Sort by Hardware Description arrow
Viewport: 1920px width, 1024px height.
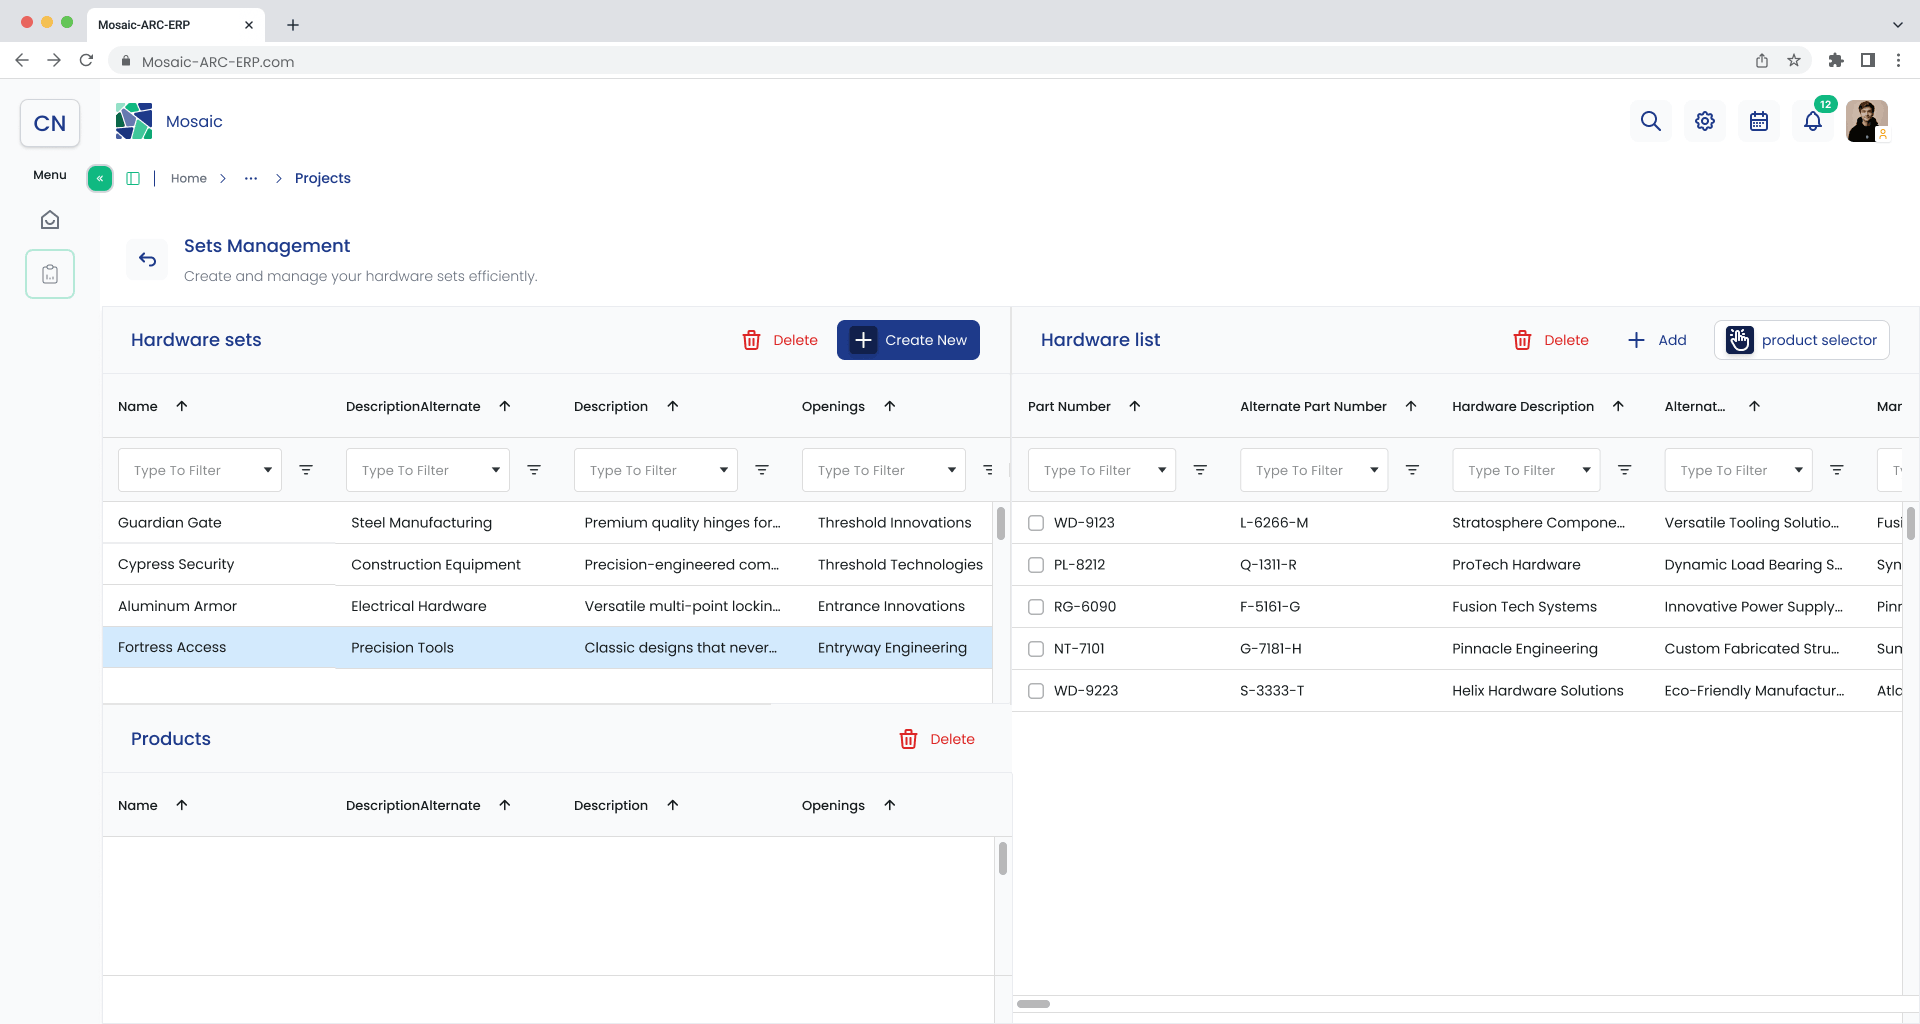1618,406
